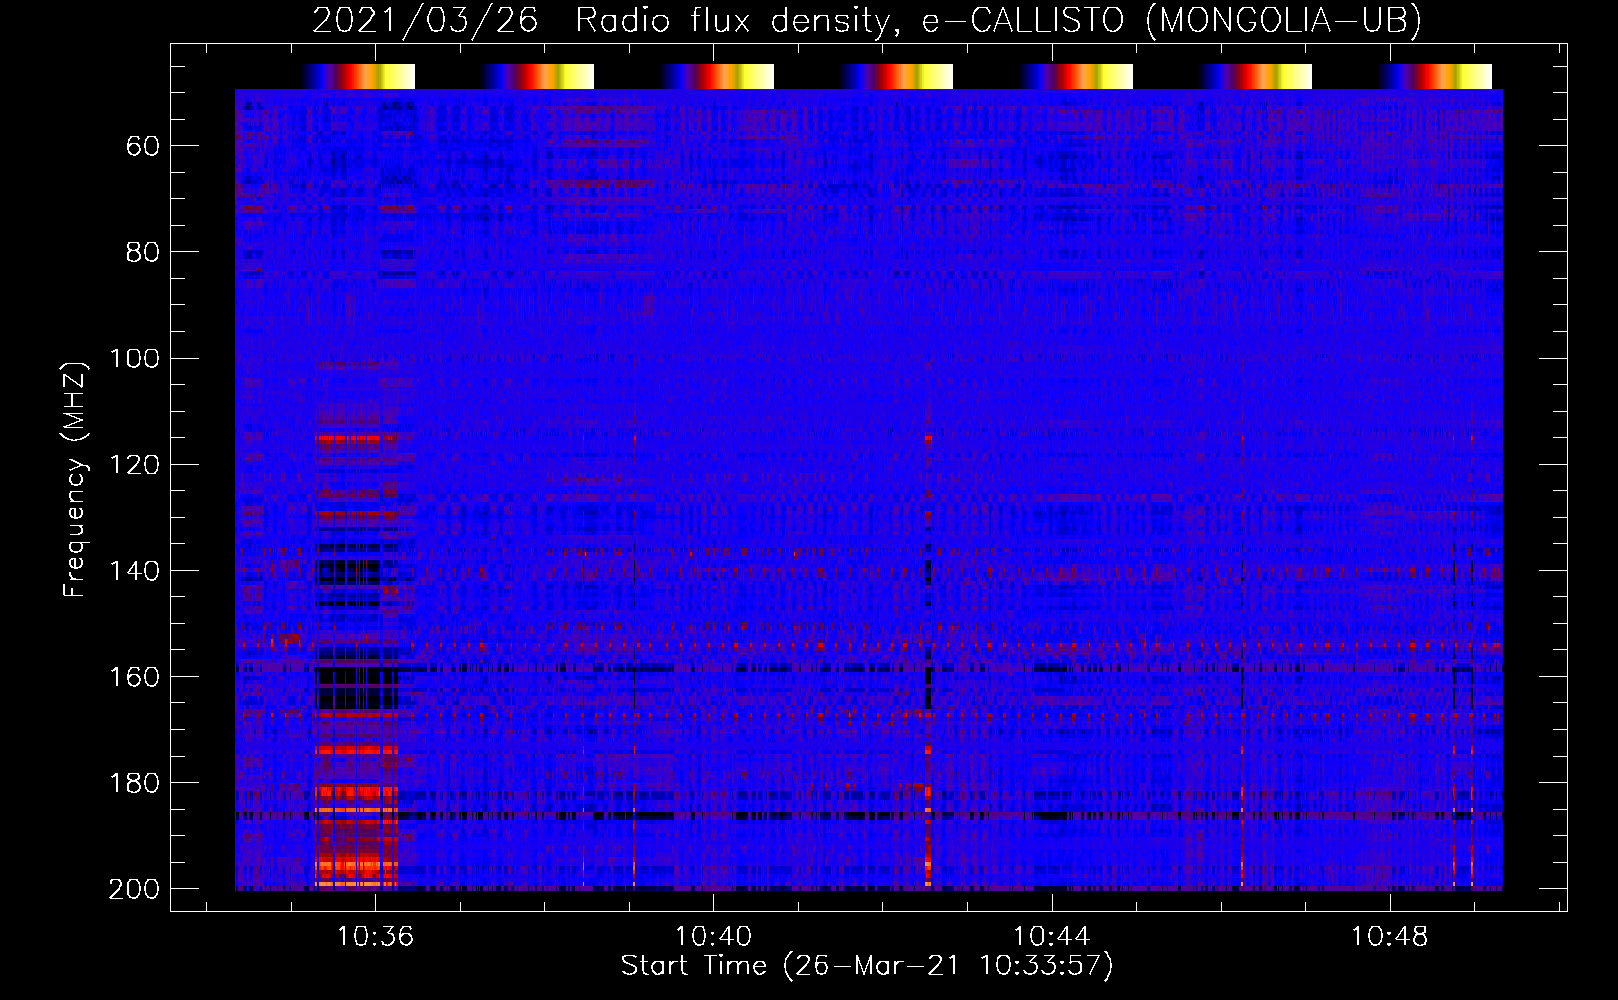Click the "Frequency (MHZ)" y-axis label
Image resolution: width=1618 pixels, height=1000 pixels.
coord(75,479)
